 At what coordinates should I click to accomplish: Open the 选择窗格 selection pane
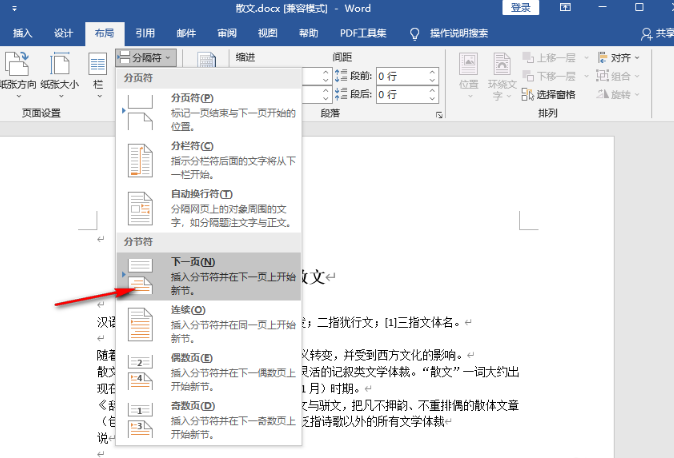548,95
